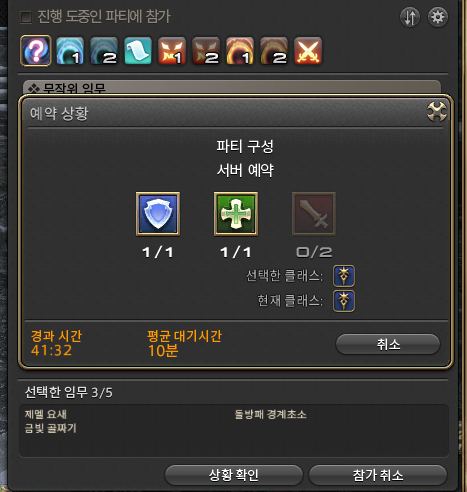Select the crossed swords PvP icon
467x492 pixels.
coord(308,51)
